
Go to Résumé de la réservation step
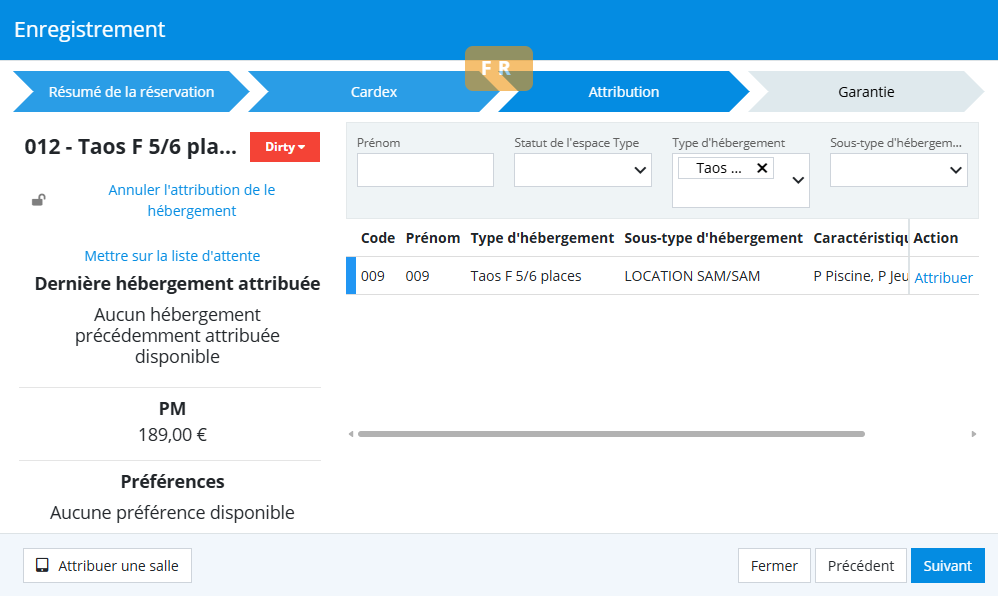[131, 92]
